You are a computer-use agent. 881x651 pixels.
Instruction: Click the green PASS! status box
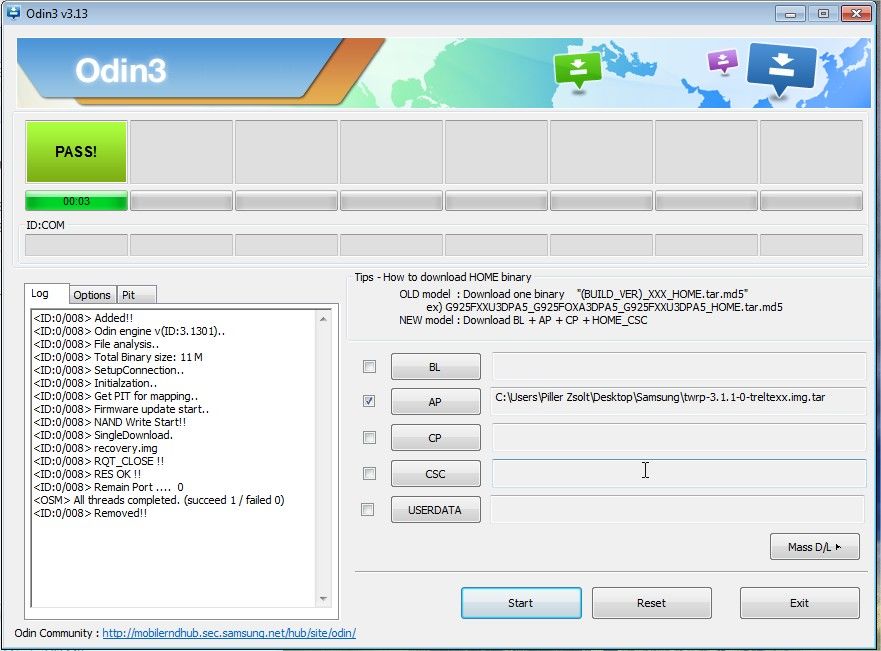coord(76,152)
